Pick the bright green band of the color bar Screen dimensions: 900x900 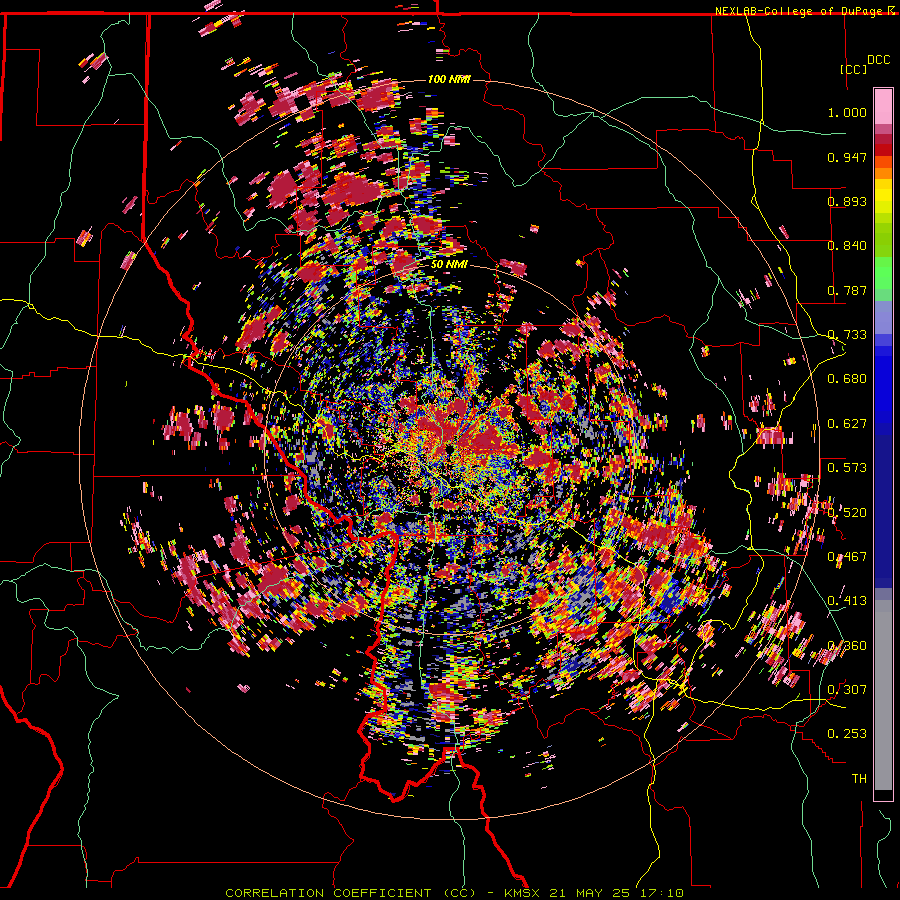[x=883, y=273]
